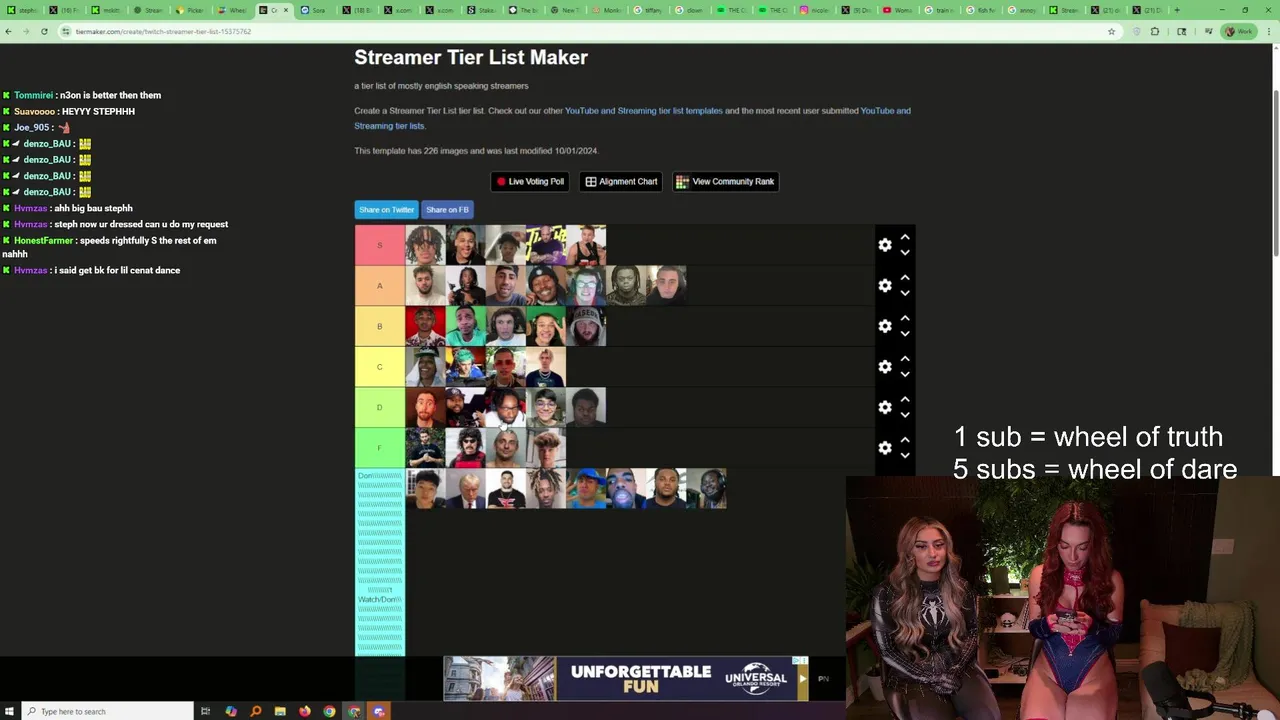Move D tier row up arrow
Image resolution: width=1280 pixels, height=720 pixels.
(x=905, y=399)
